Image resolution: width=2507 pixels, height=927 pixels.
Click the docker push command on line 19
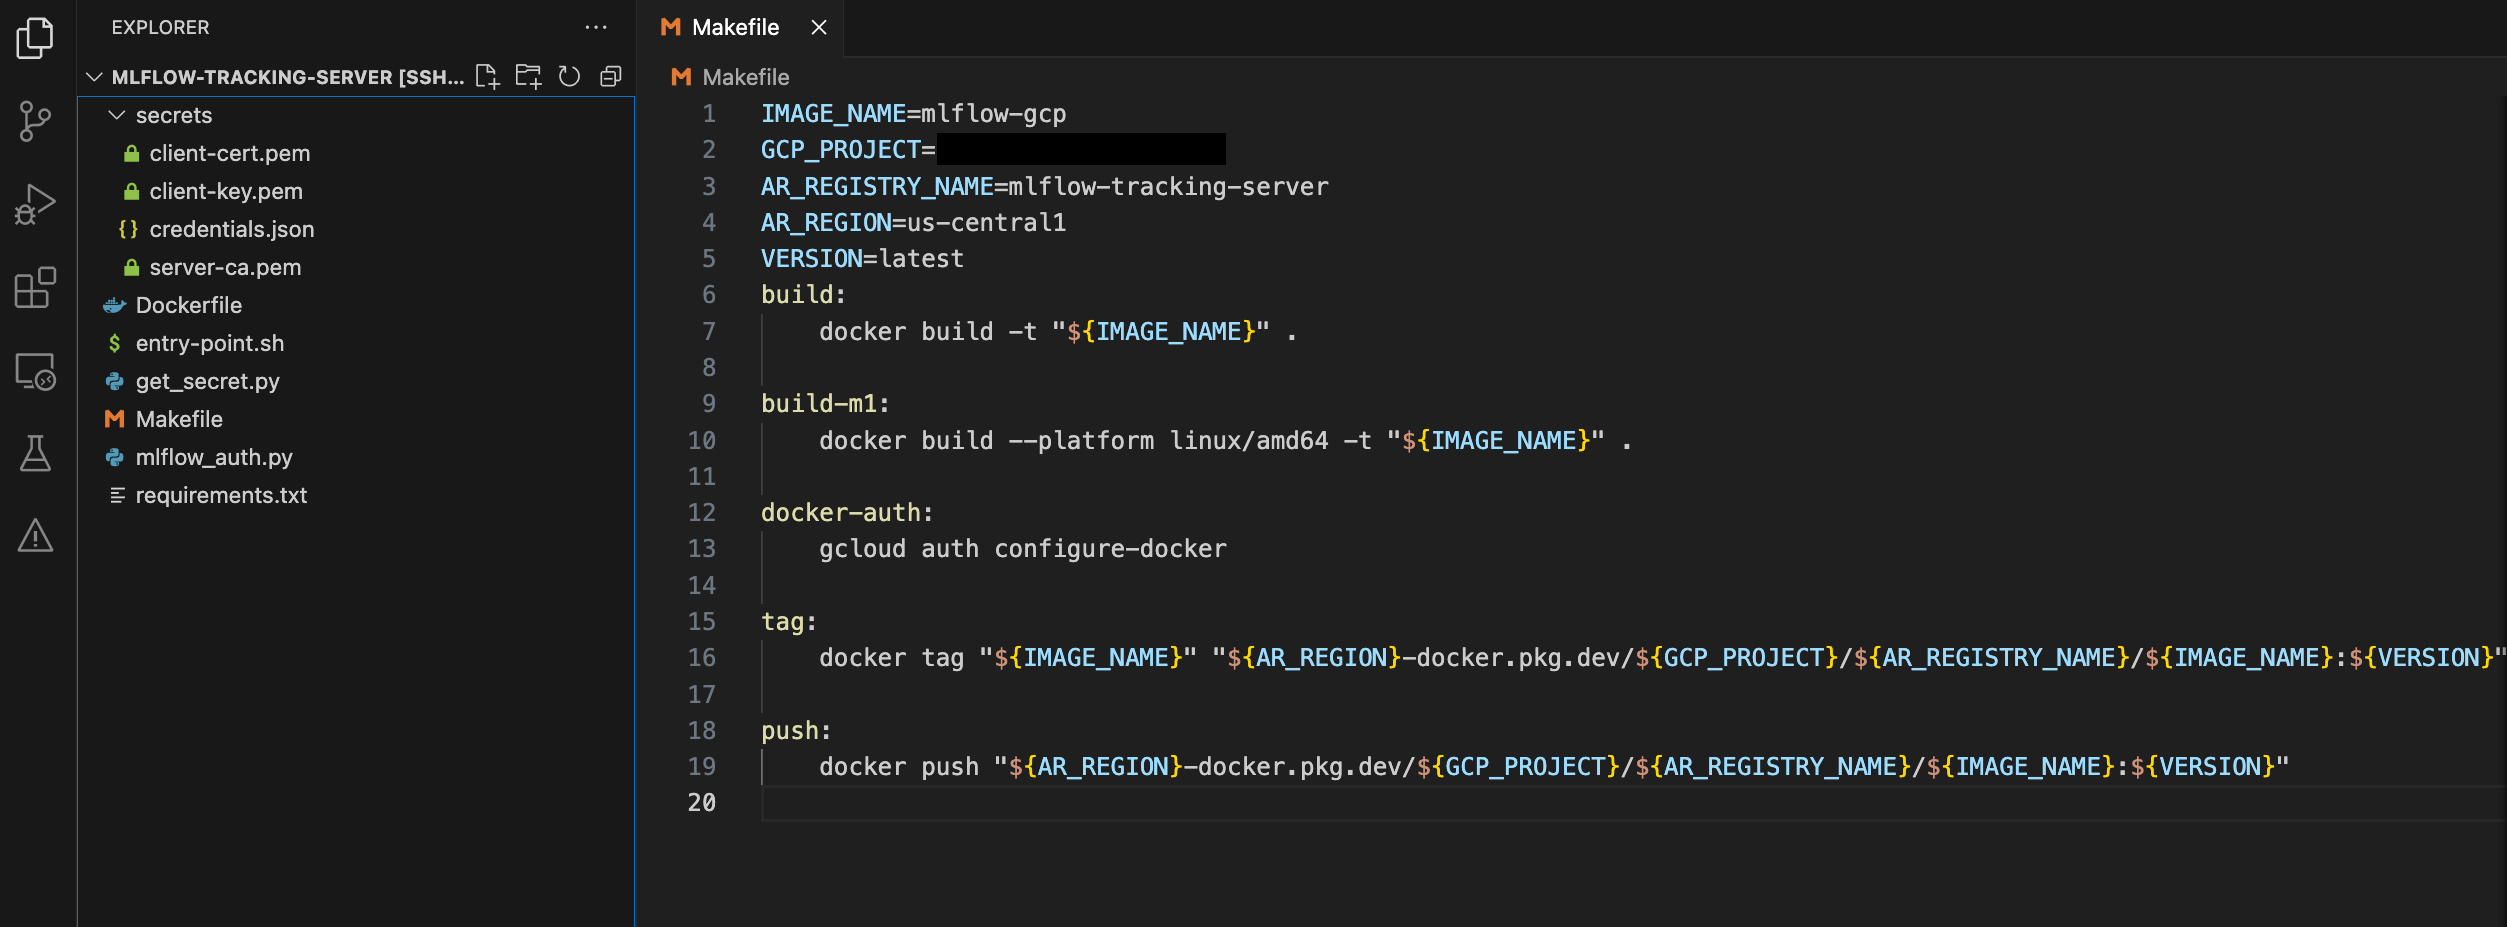point(1553,766)
